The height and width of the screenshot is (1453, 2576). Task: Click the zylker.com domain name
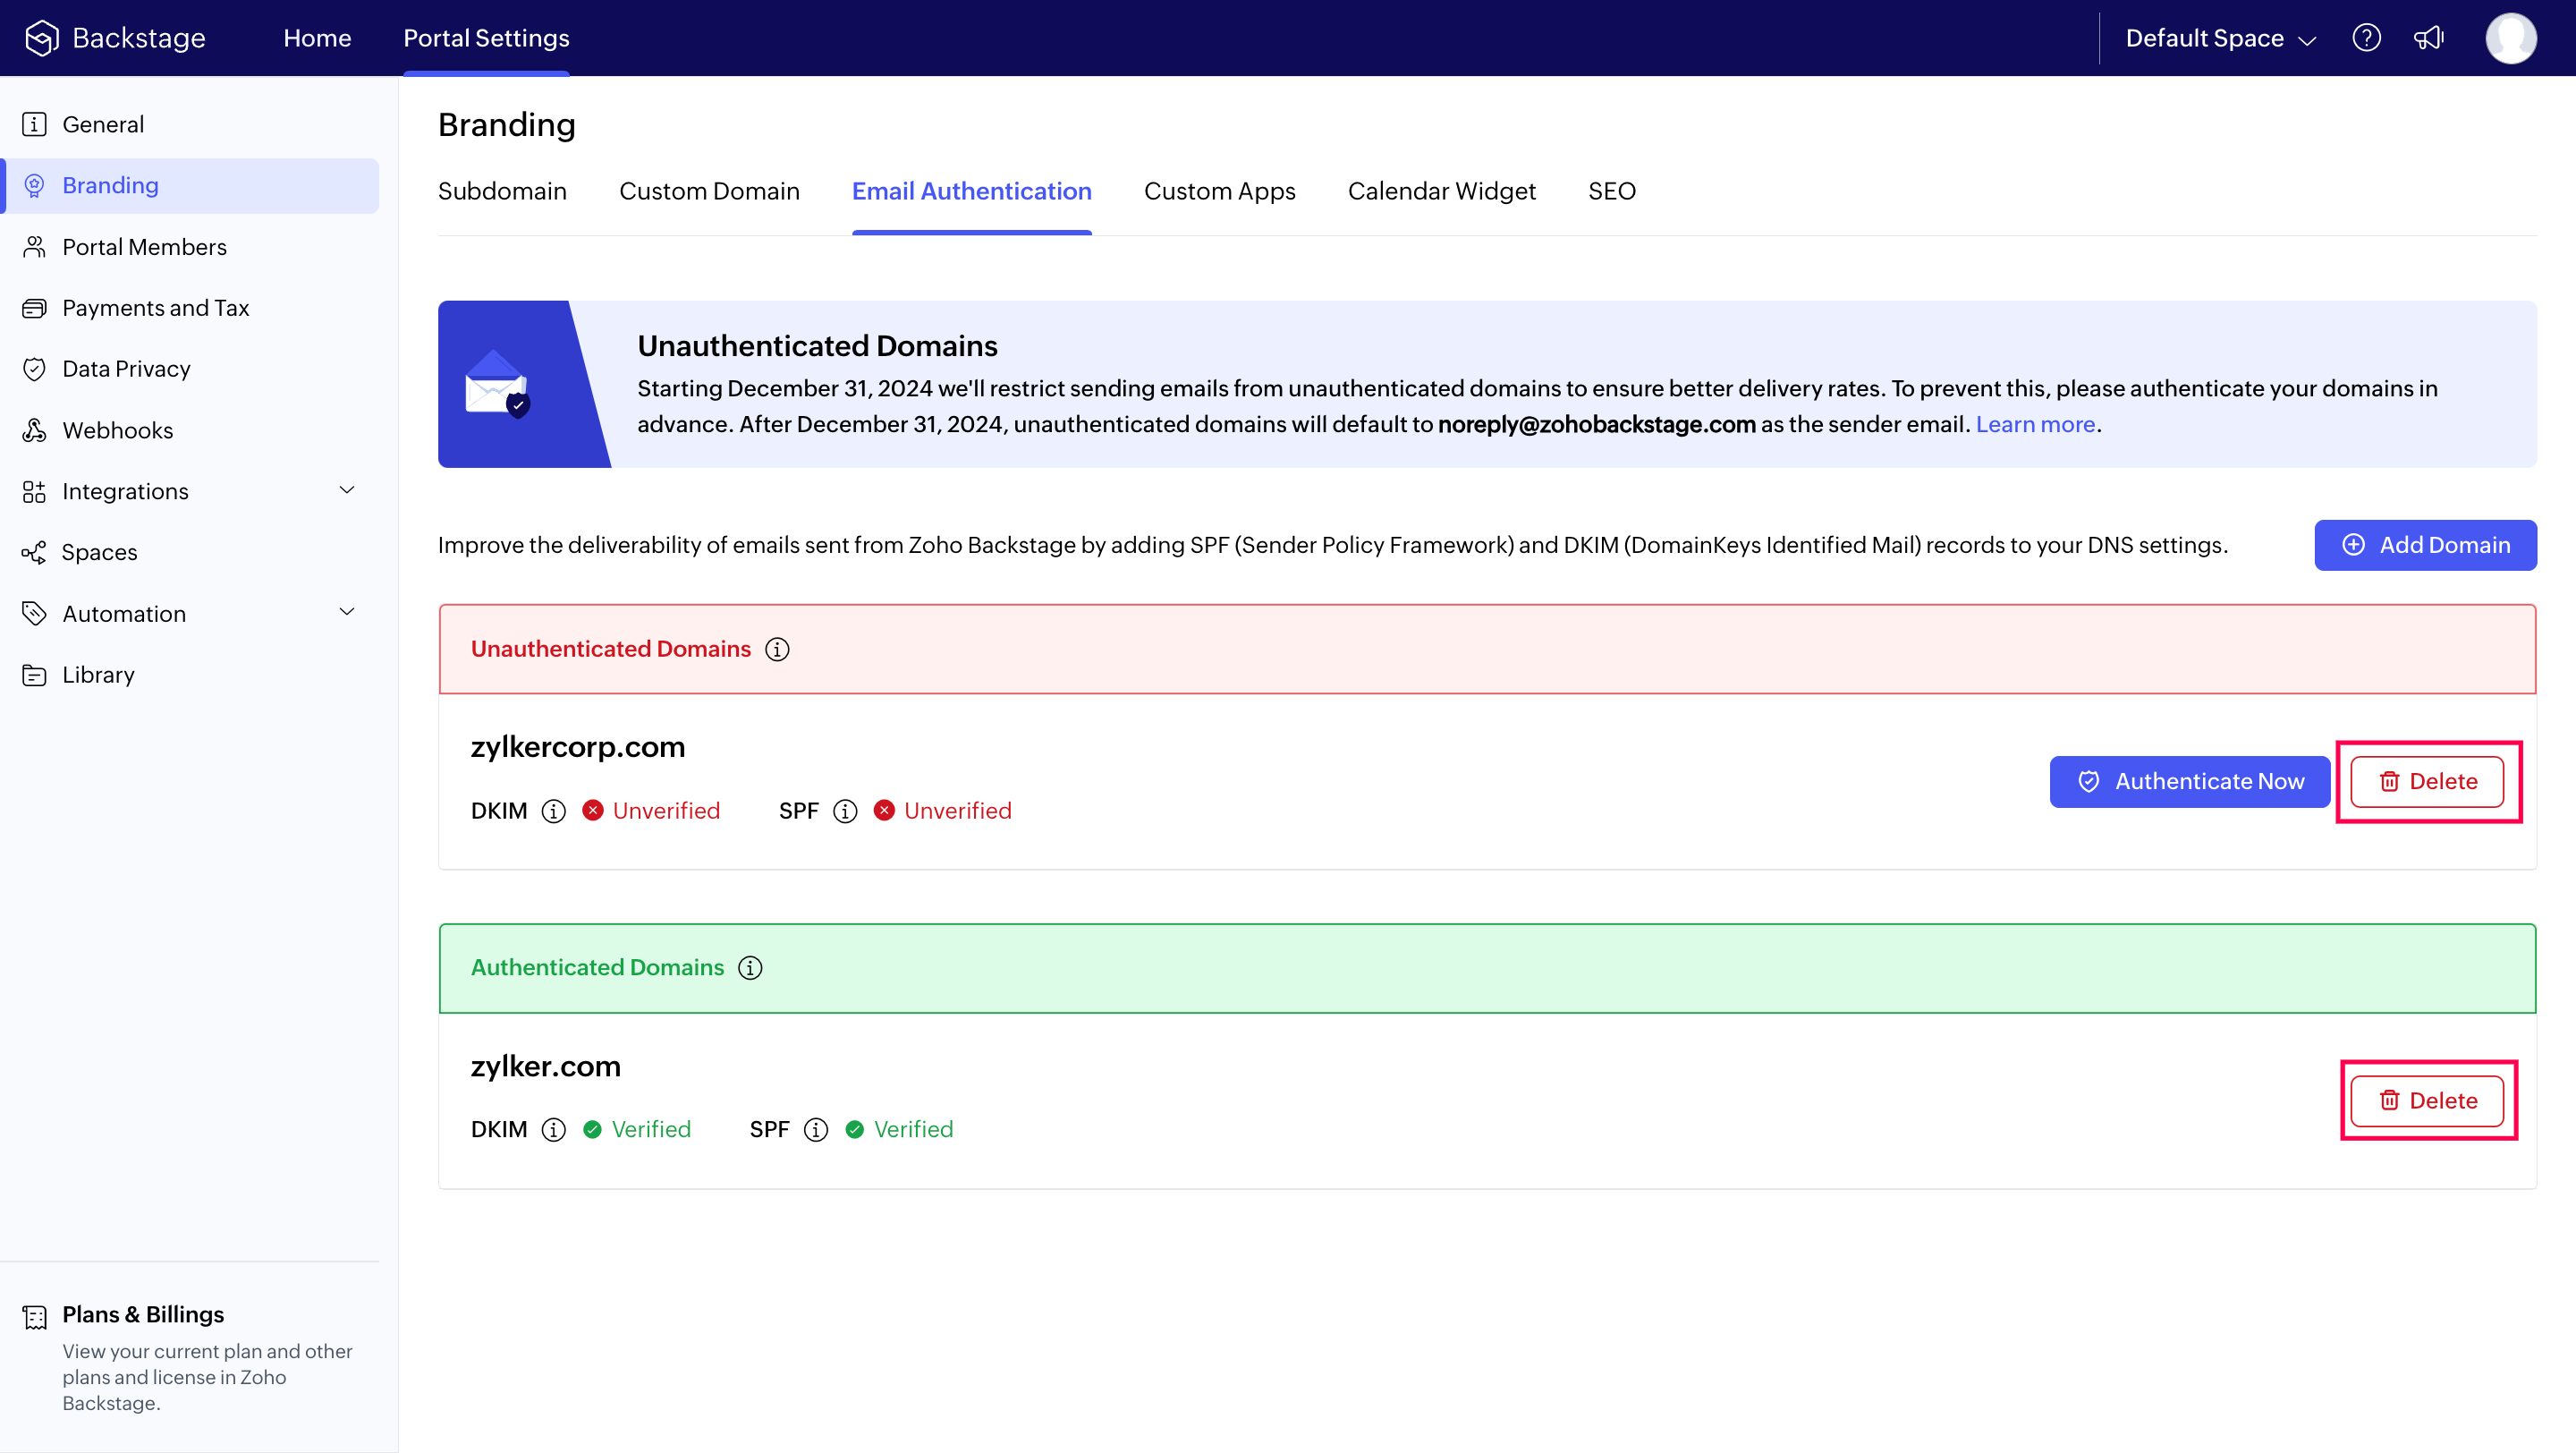tap(546, 1066)
